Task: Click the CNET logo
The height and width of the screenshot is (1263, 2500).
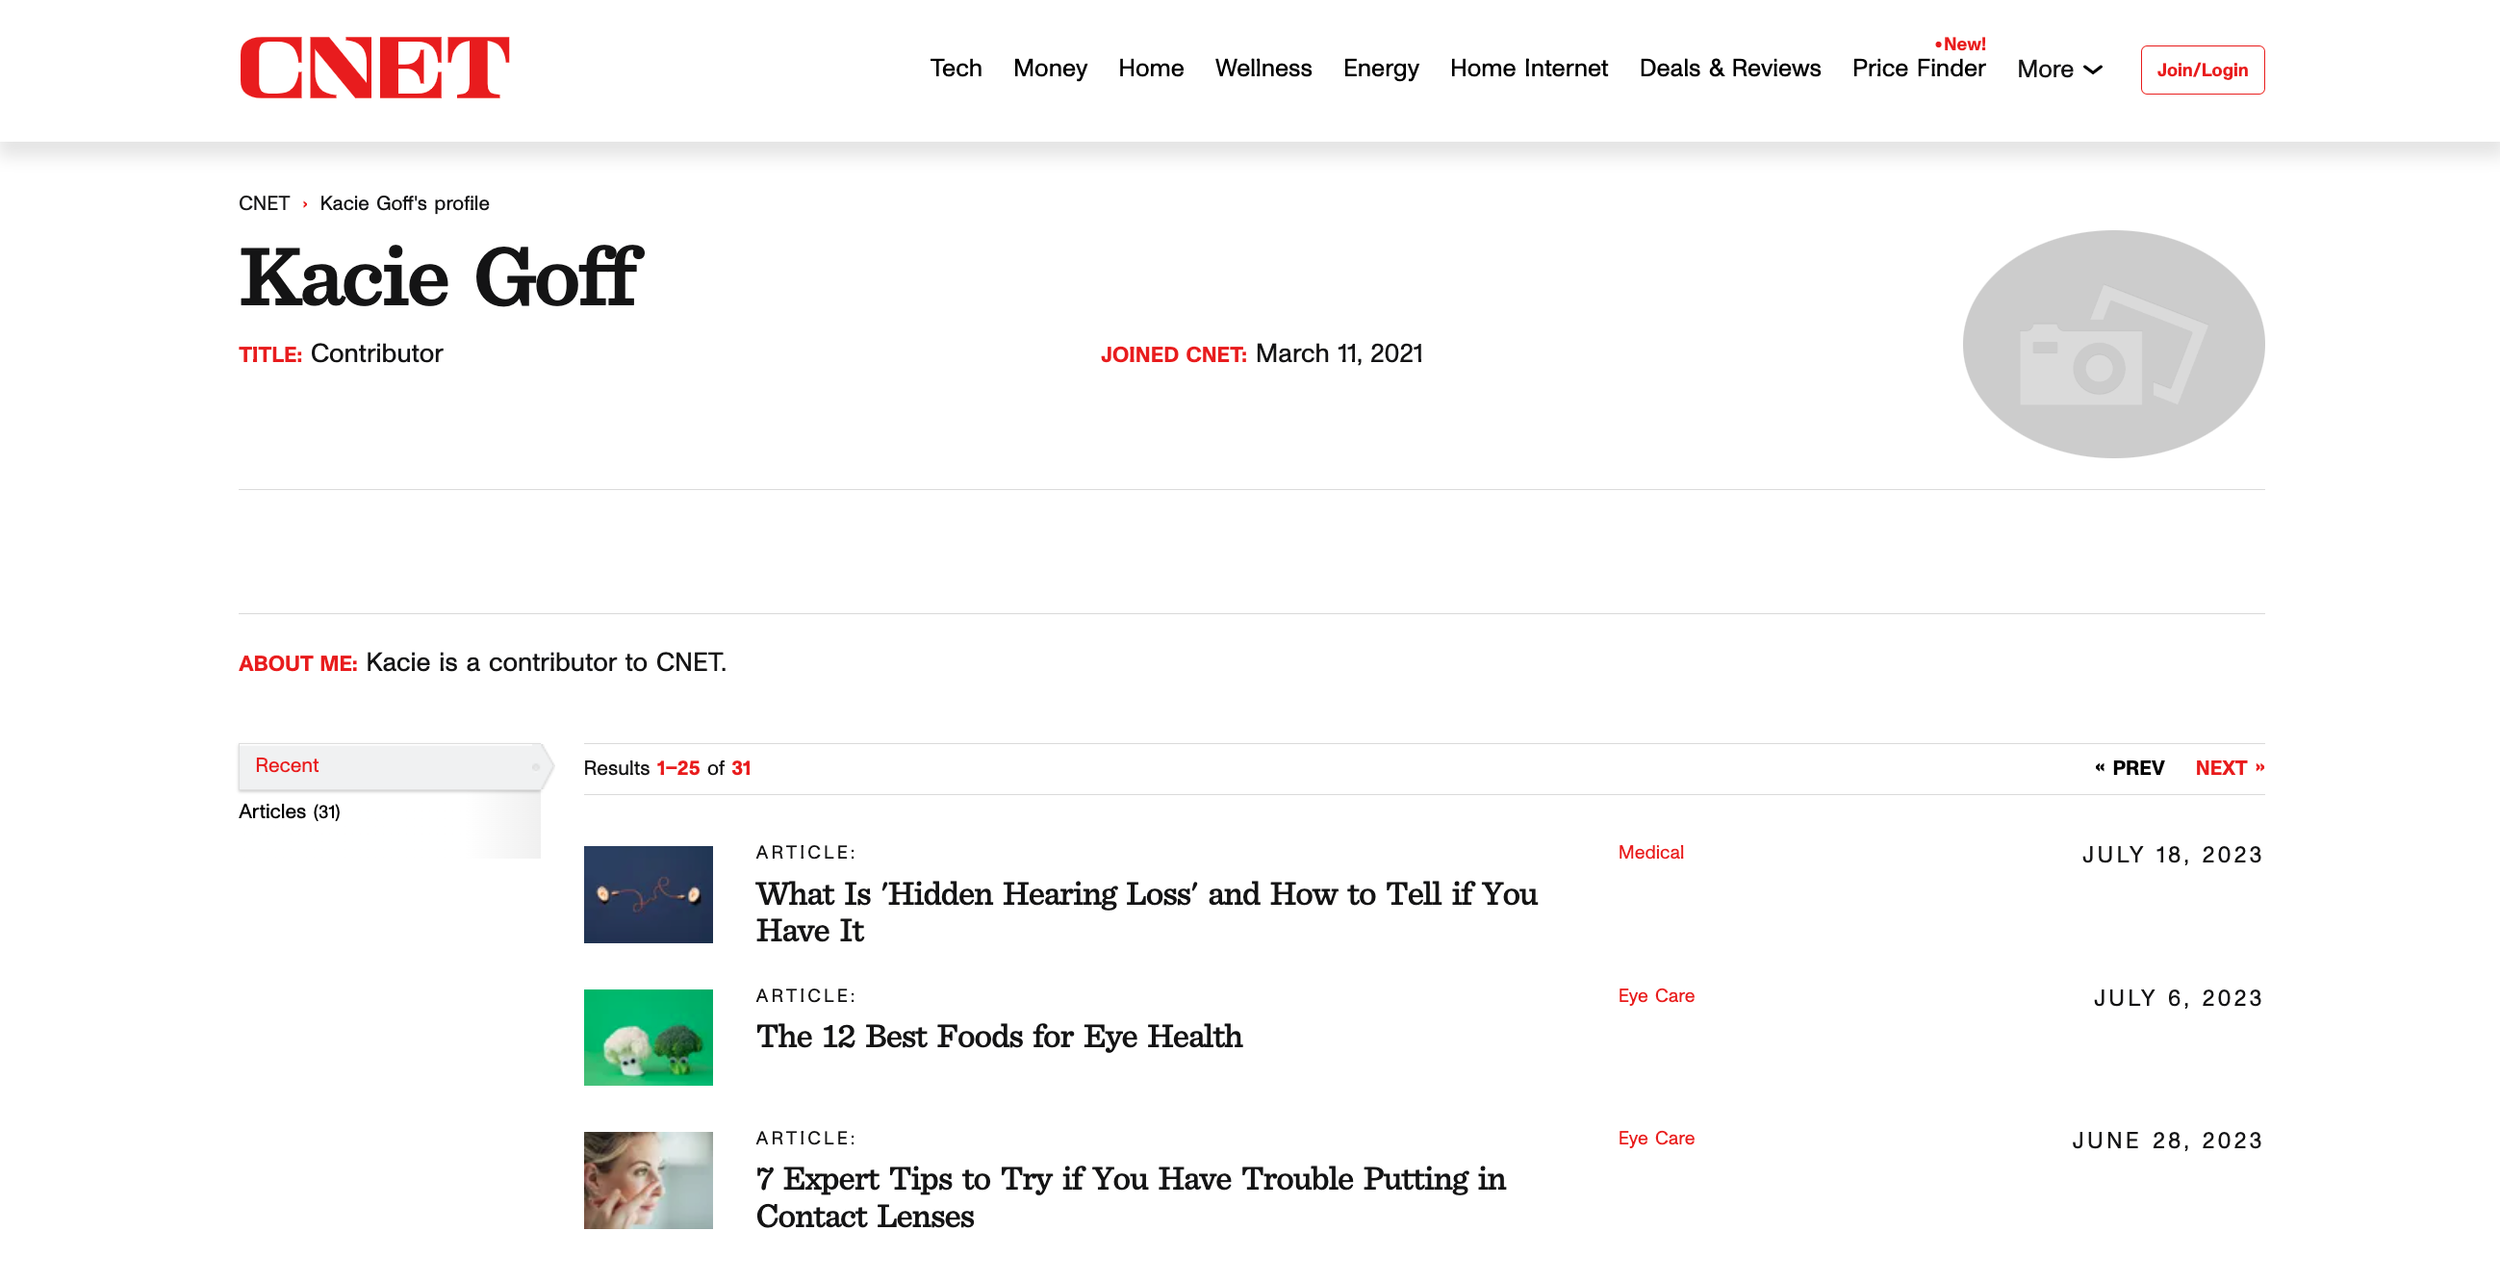Action: 374,67
